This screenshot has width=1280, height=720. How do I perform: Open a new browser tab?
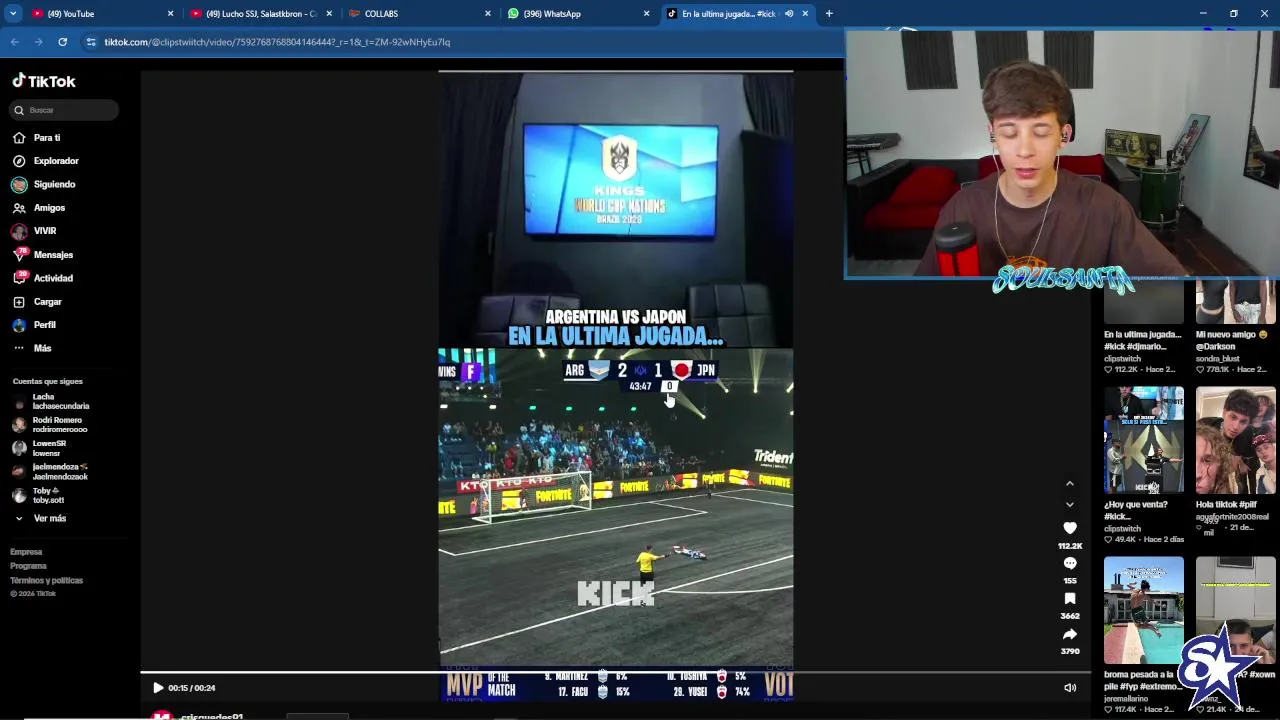[829, 14]
